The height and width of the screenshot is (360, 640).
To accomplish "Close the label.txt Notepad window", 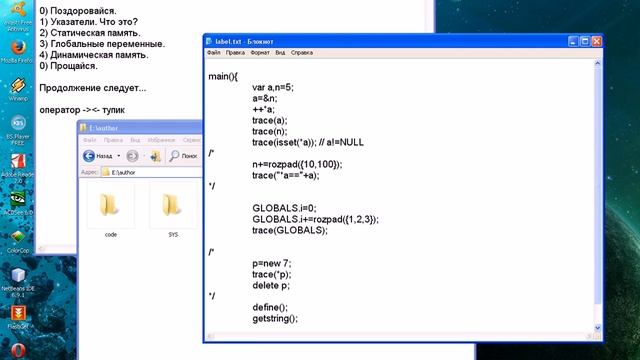I will [597, 41].
